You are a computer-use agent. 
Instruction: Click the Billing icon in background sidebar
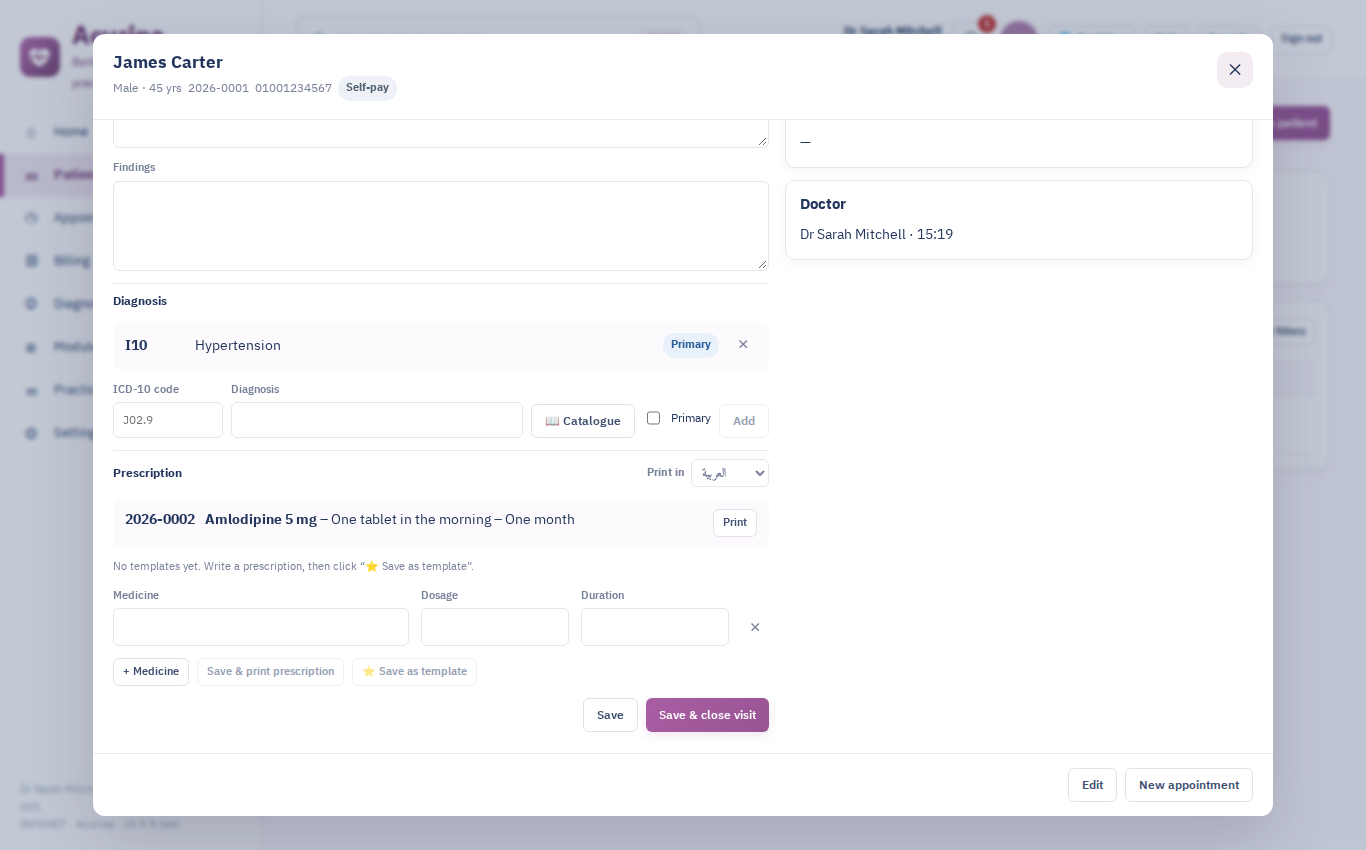tap(32, 261)
